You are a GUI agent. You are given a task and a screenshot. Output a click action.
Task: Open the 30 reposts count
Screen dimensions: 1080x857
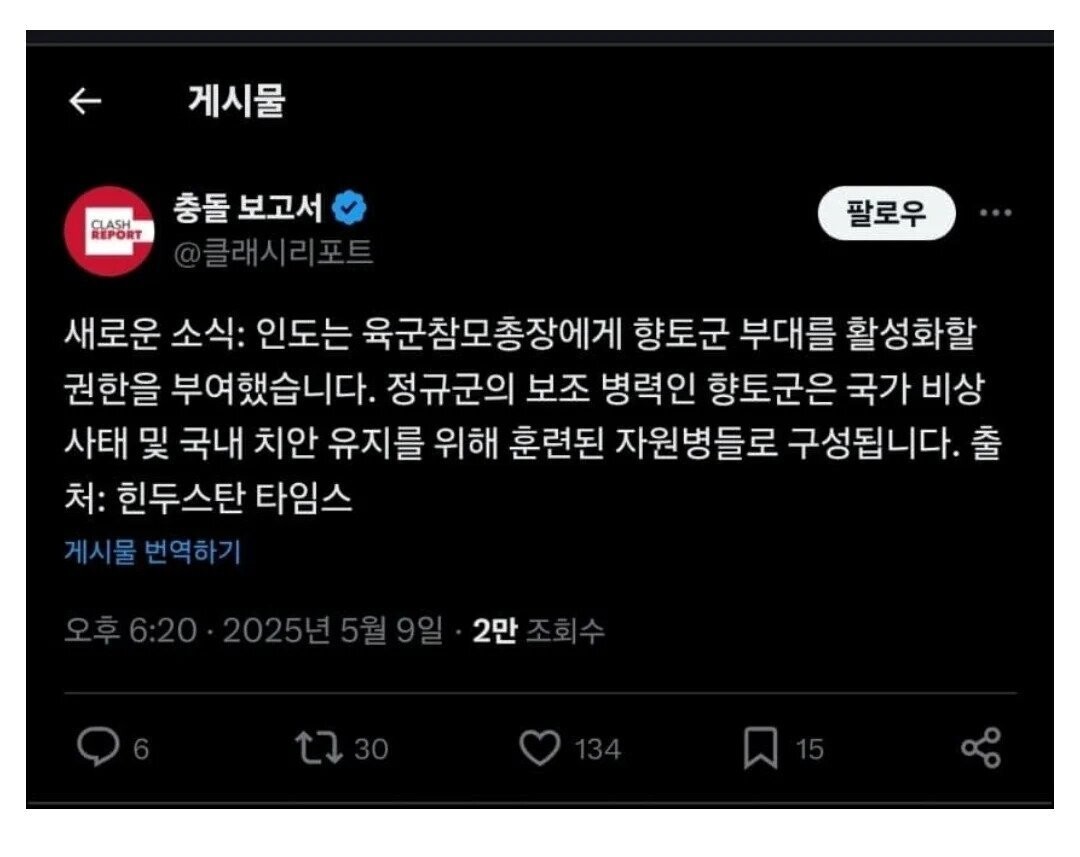[x=371, y=749]
